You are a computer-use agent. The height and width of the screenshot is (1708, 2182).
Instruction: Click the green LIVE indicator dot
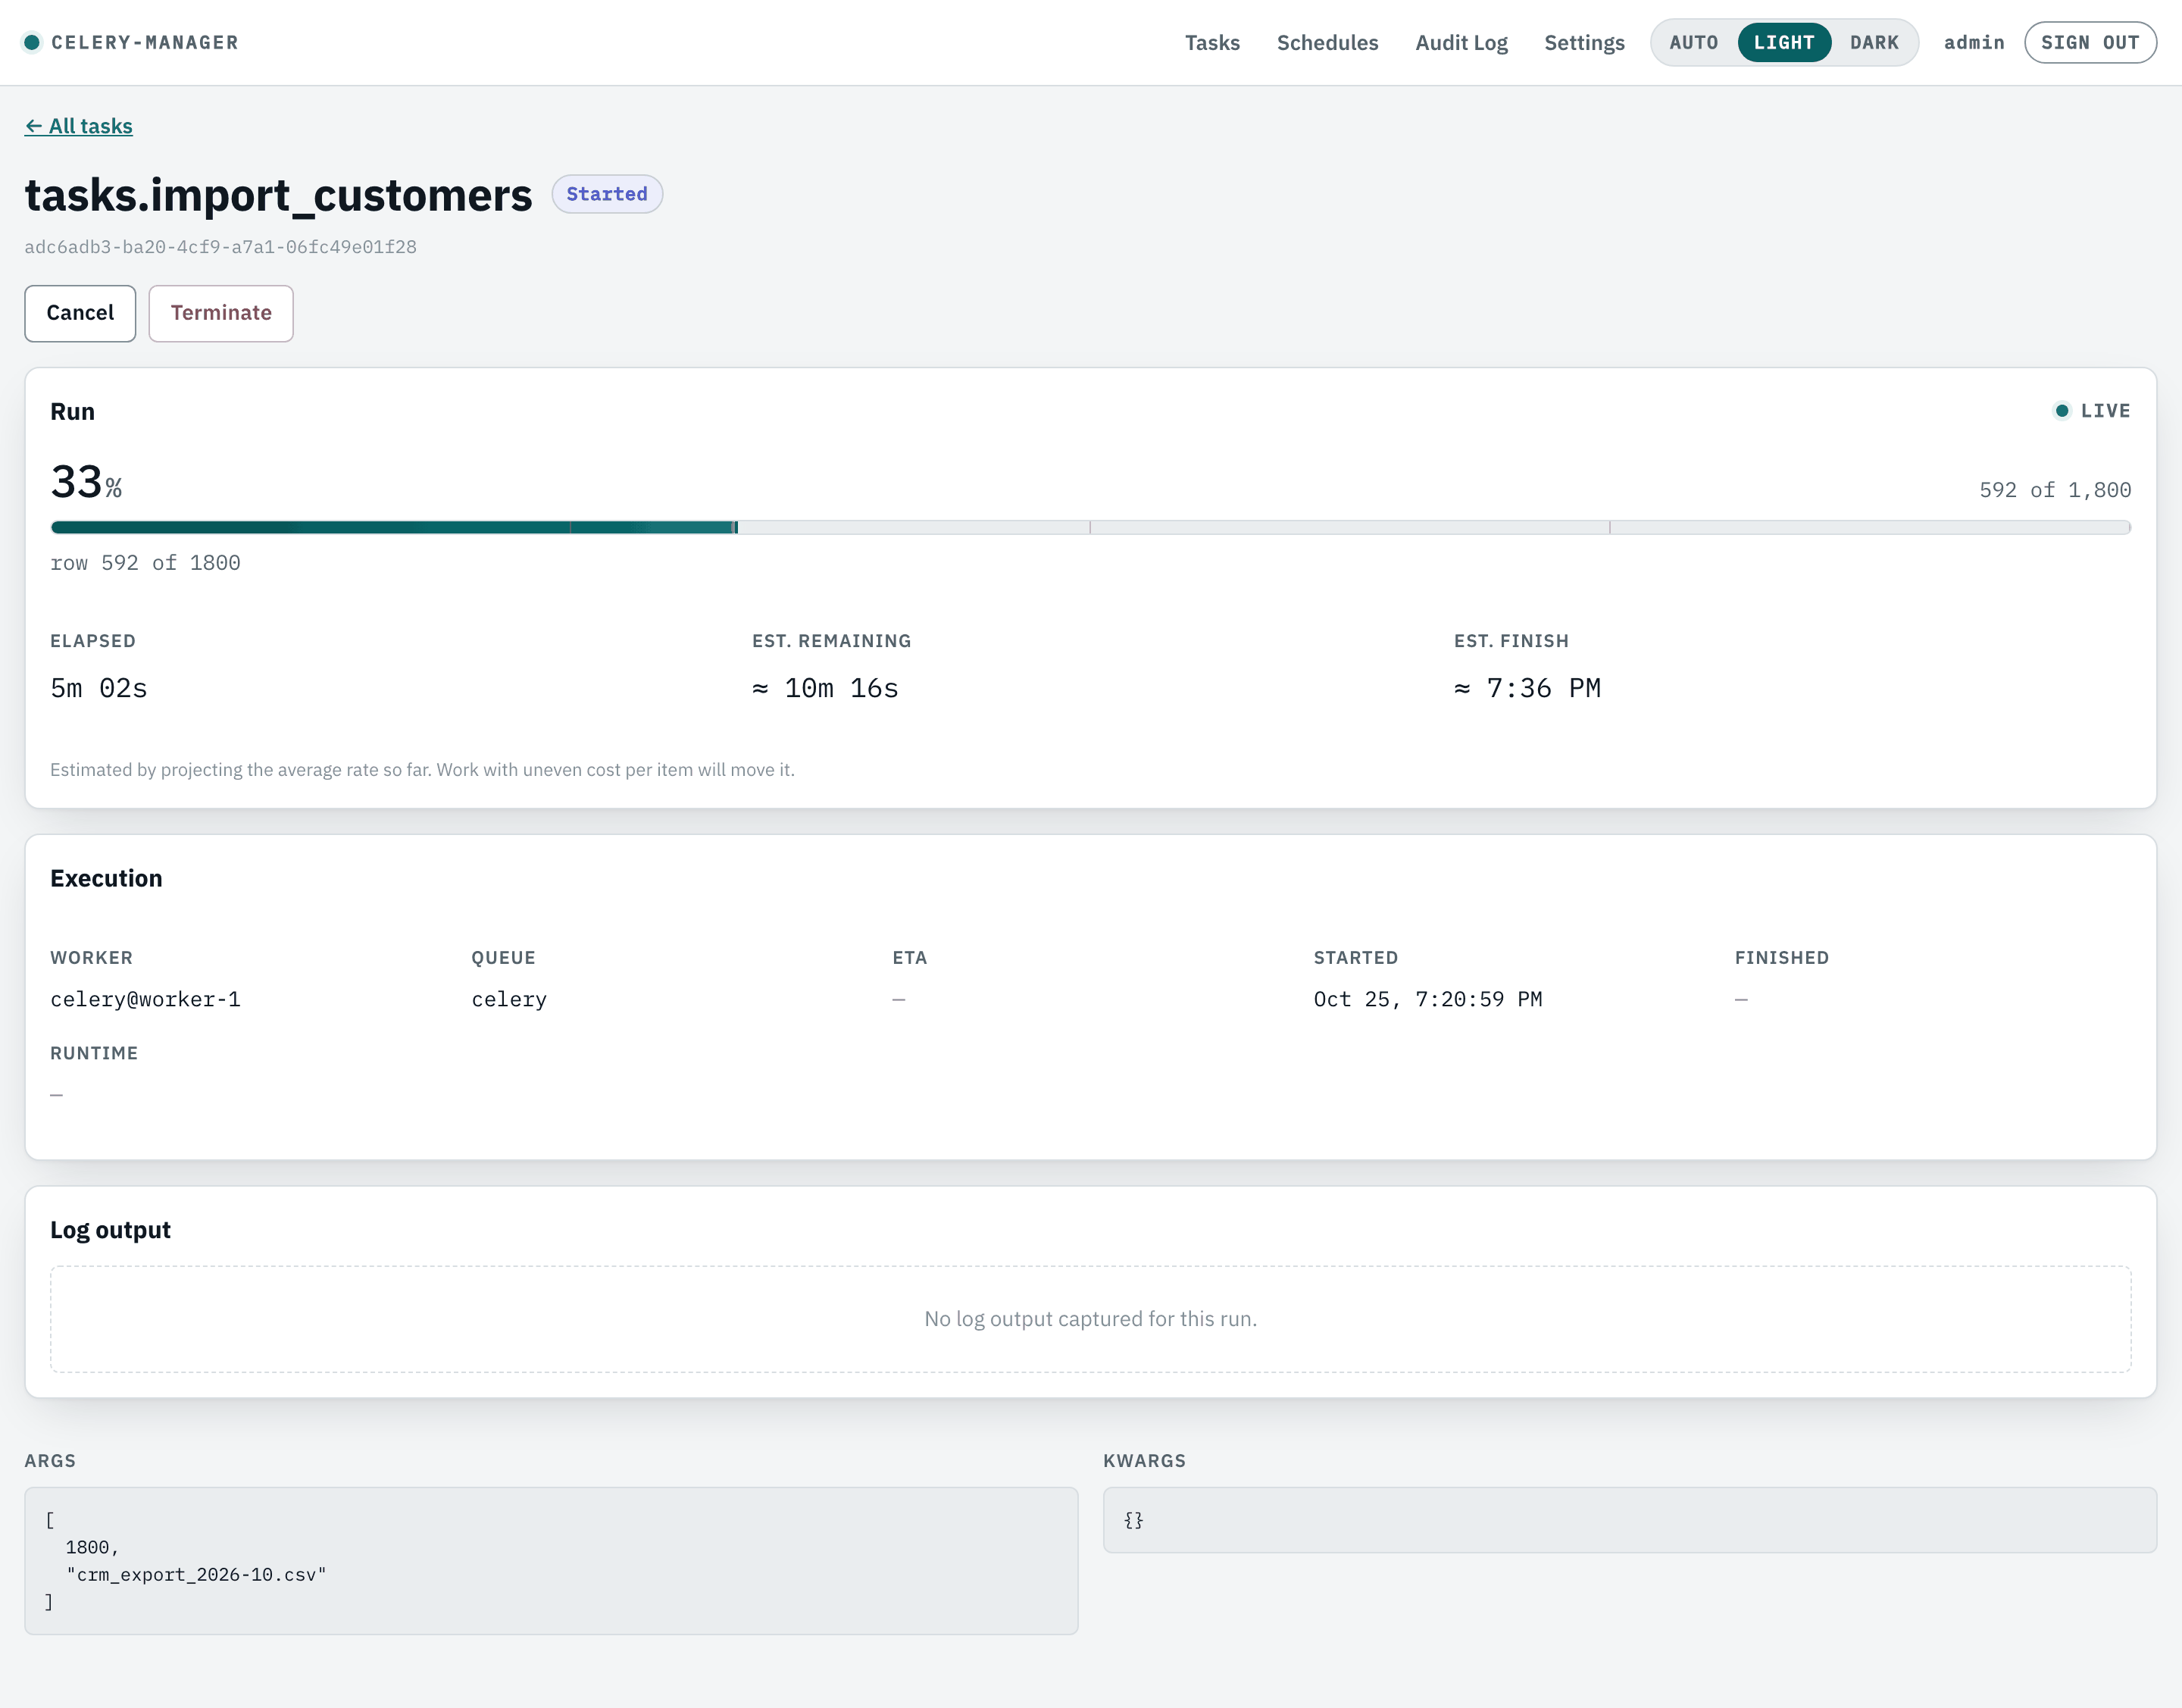[x=2062, y=411]
